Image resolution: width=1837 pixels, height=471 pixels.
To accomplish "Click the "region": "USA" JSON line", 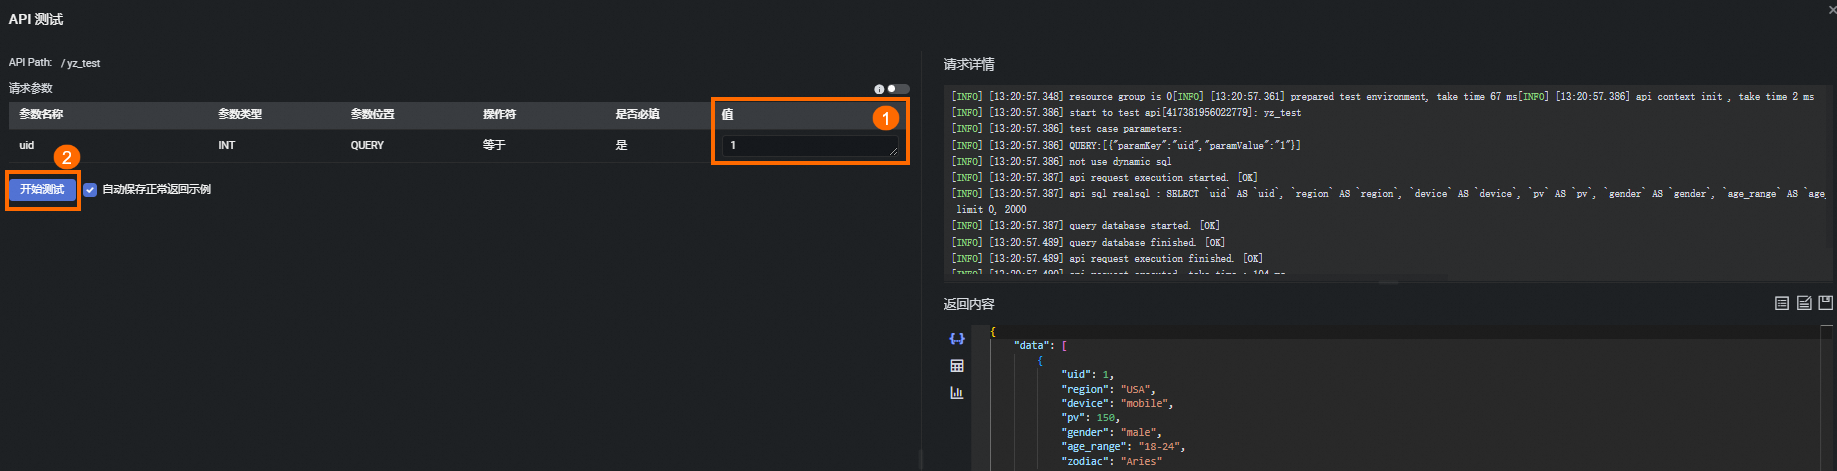I will [x=1108, y=389].
